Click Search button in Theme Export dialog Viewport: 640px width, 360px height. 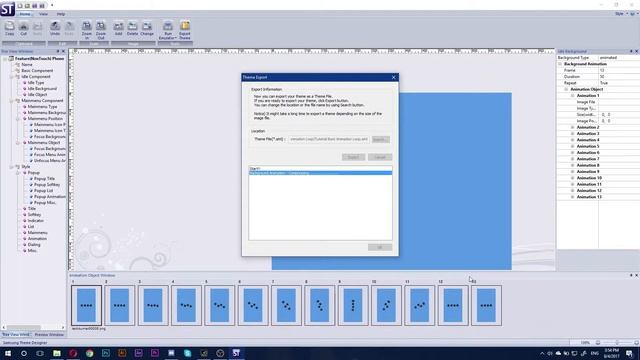[380, 140]
